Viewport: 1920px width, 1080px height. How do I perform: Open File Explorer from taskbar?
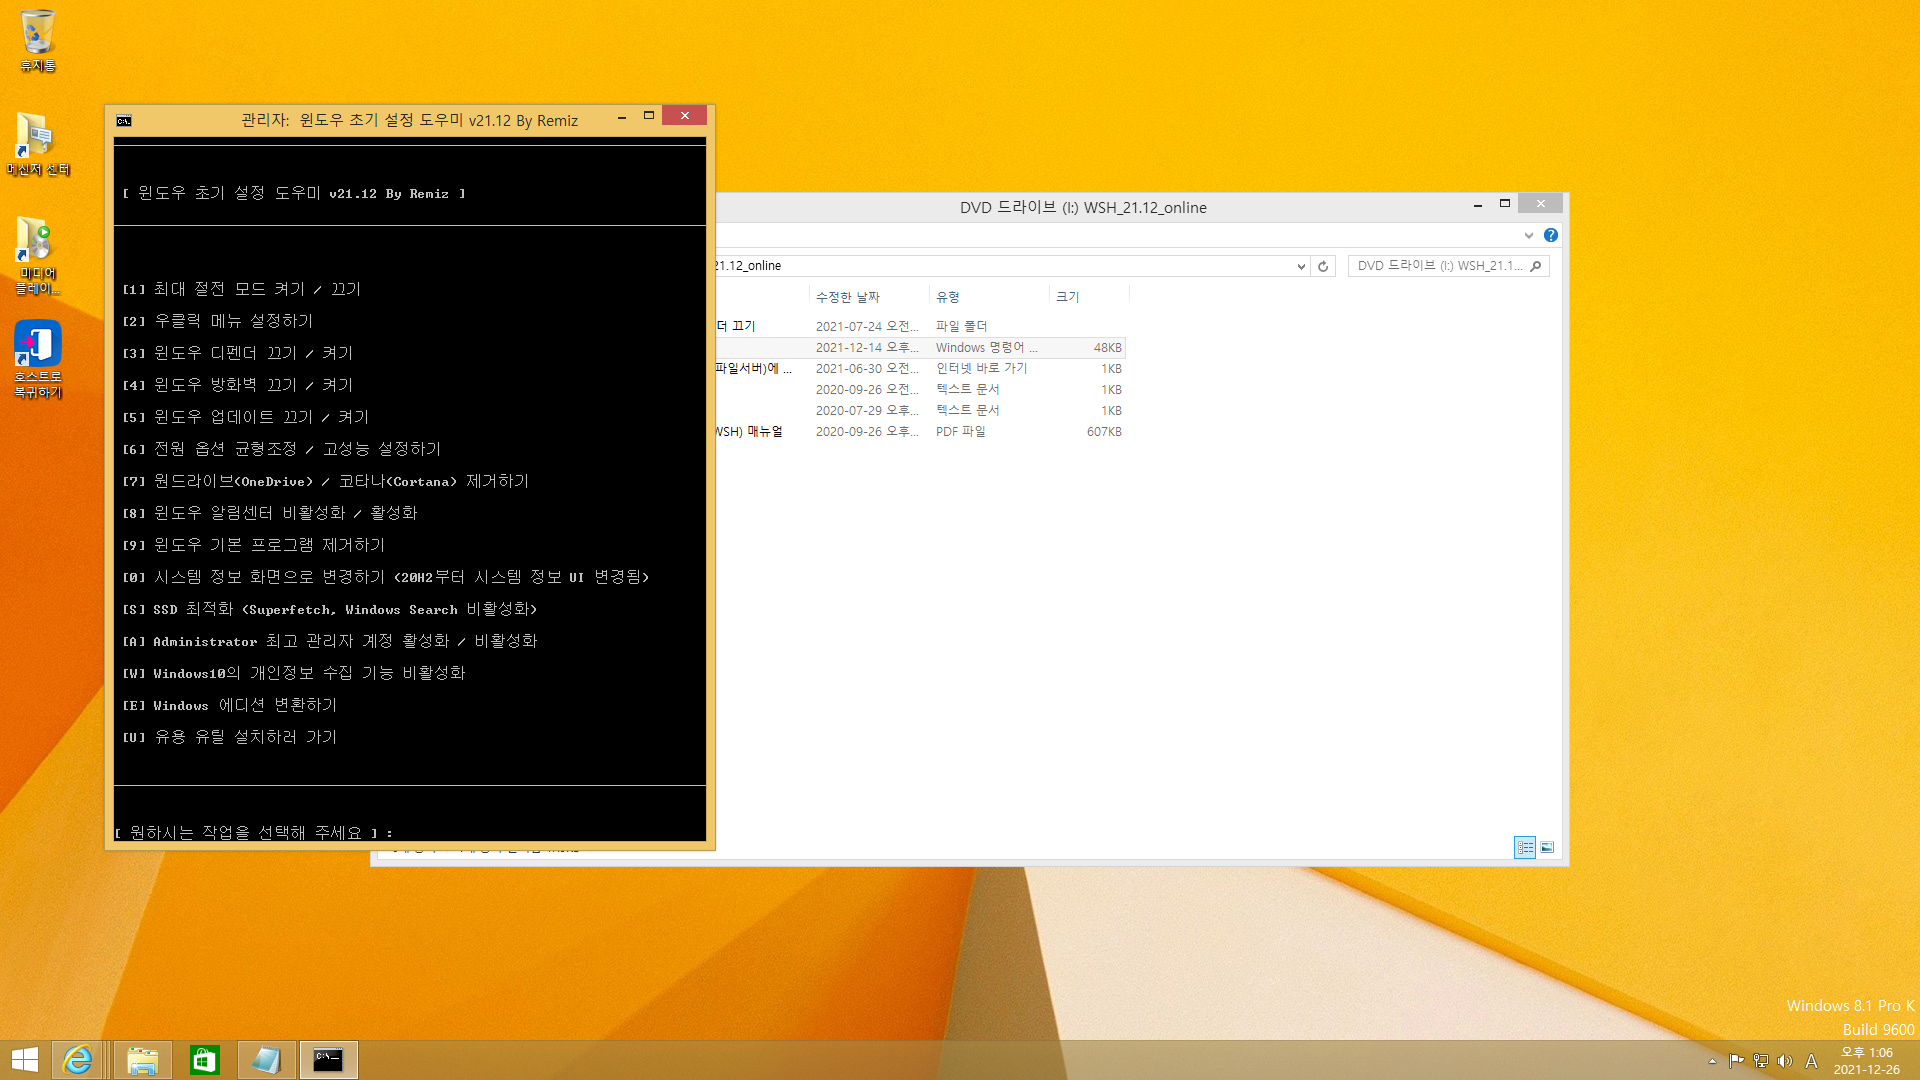pyautogui.click(x=142, y=1060)
